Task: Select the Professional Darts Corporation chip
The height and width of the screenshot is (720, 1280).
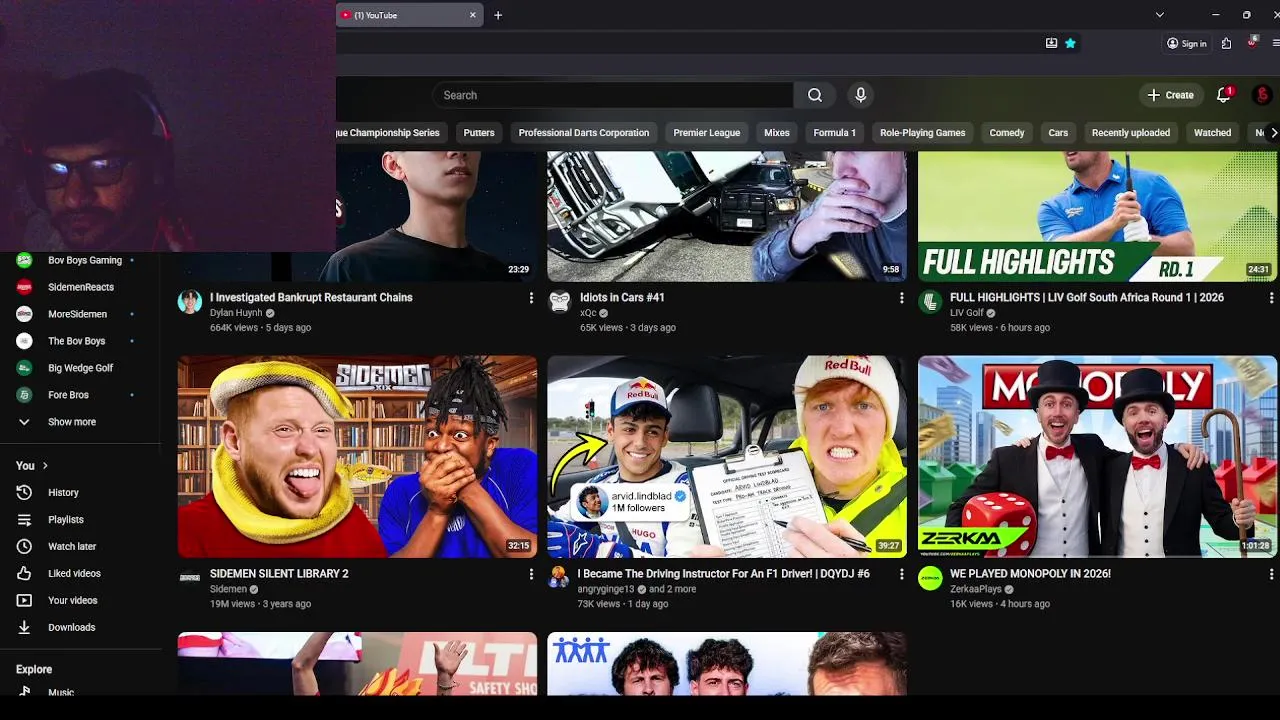Action: tap(584, 133)
